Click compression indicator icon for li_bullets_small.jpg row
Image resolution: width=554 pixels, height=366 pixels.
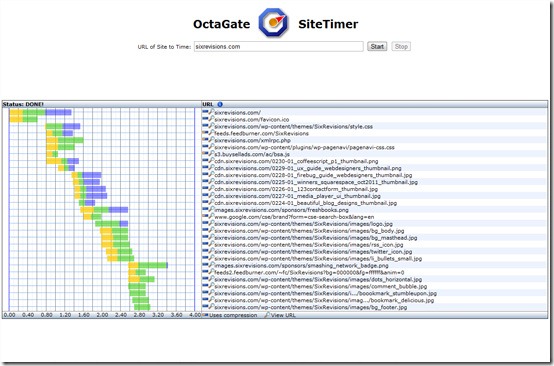point(205,258)
